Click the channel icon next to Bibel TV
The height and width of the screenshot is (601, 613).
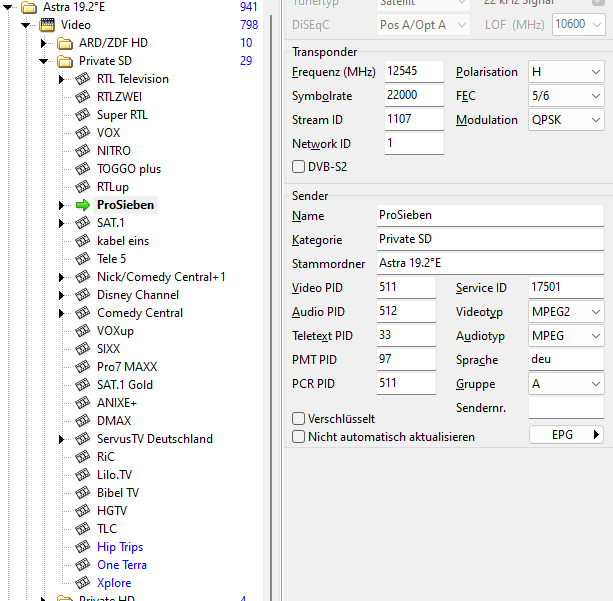(x=83, y=493)
